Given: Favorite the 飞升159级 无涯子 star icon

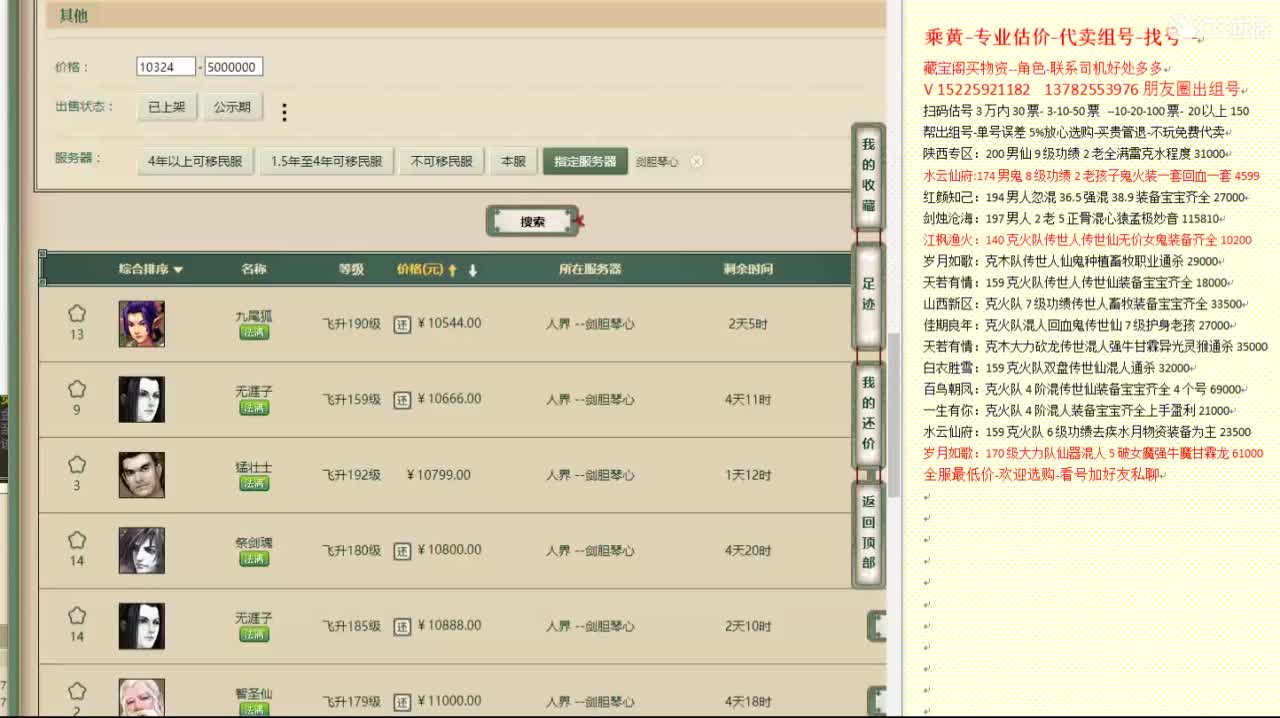Looking at the screenshot, I should click(x=77, y=389).
